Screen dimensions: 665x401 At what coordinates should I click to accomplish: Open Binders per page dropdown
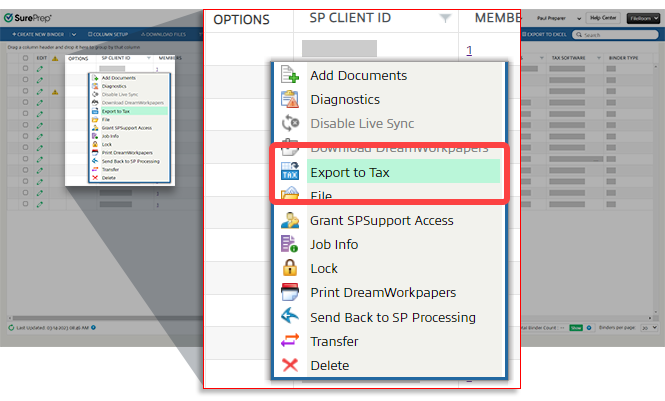(649, 328)
